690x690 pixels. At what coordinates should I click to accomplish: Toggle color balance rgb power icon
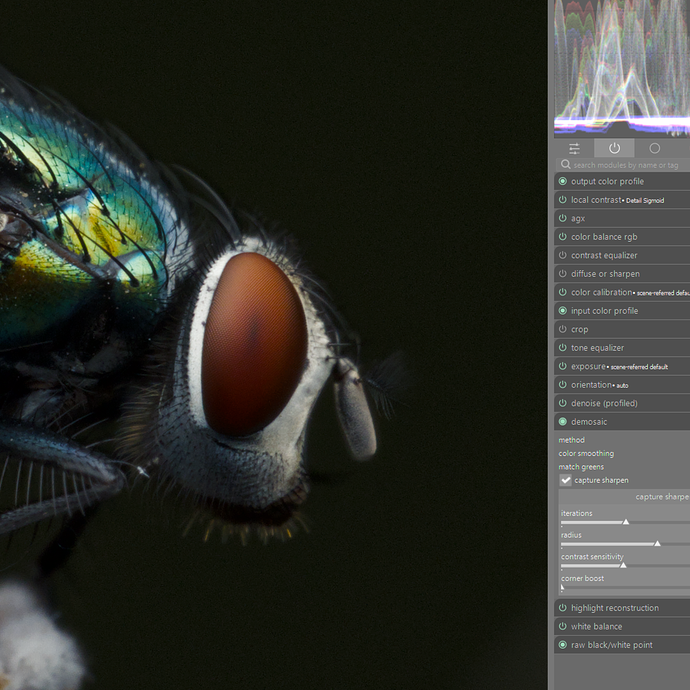click(x=563, y=237)
